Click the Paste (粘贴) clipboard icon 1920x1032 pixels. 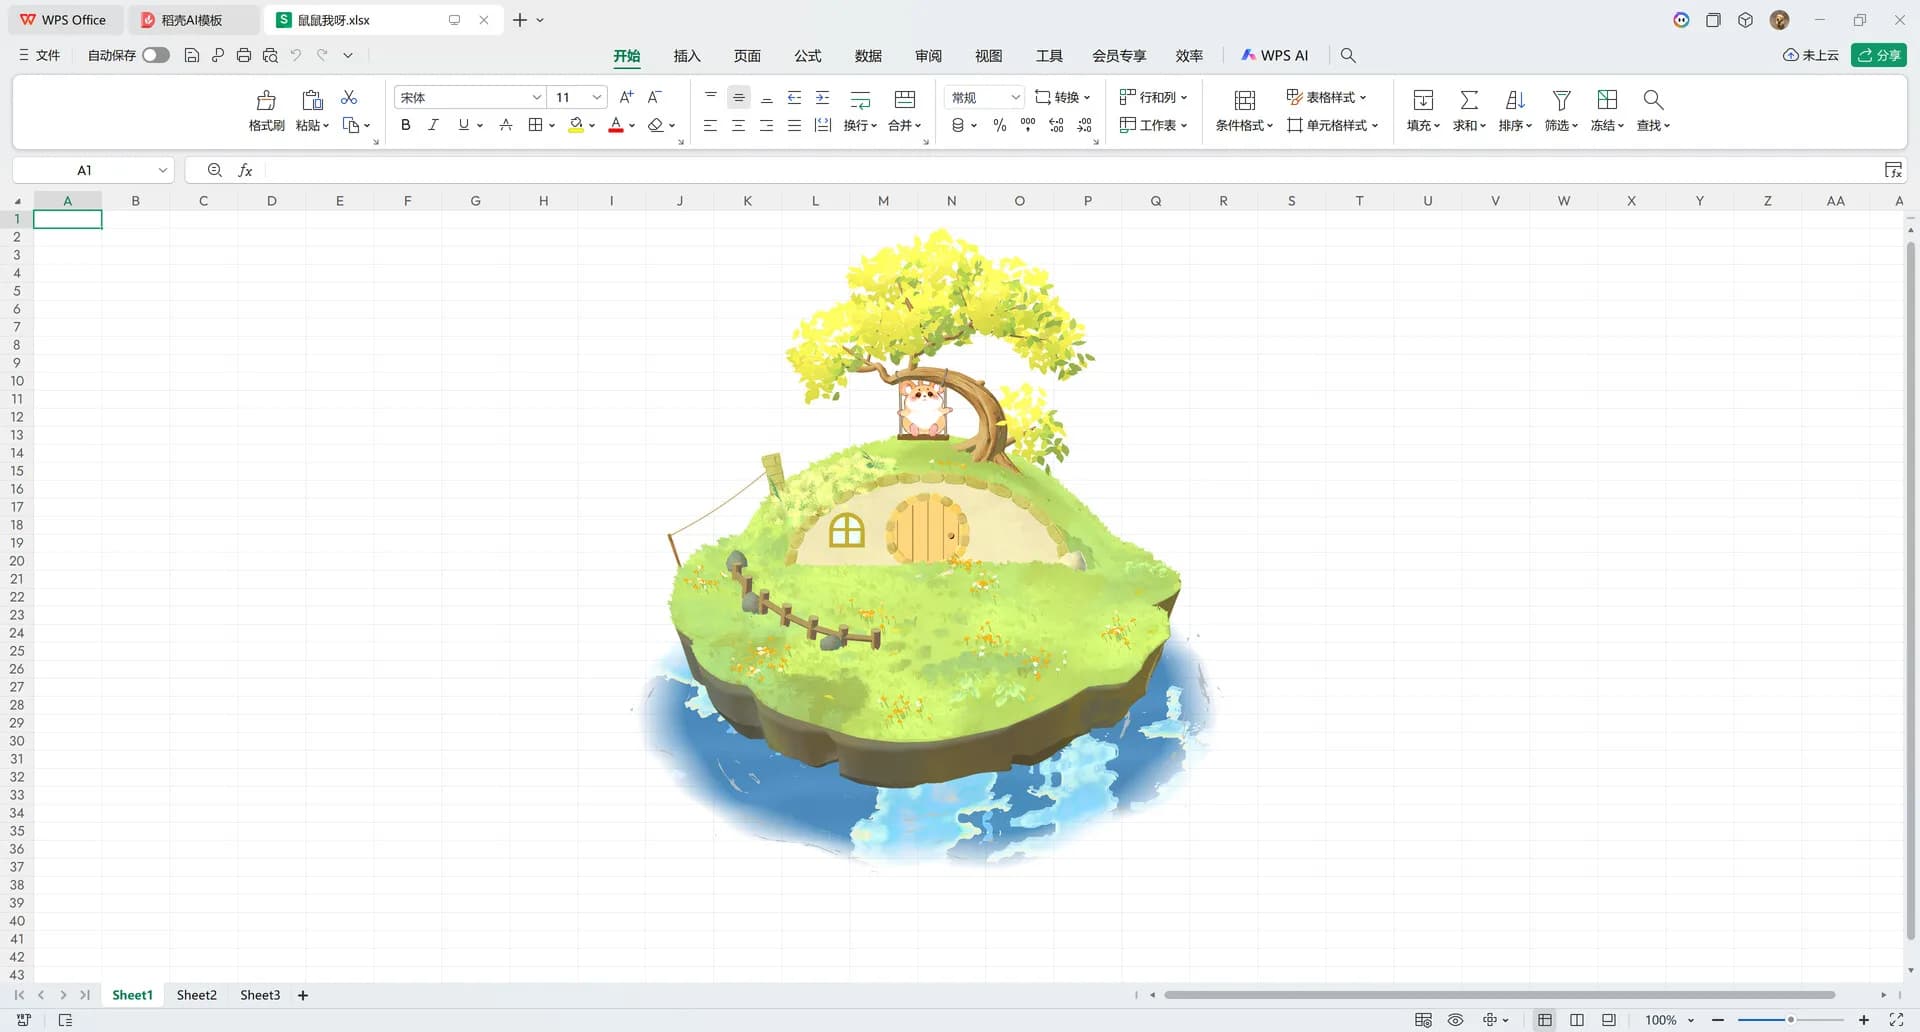point(312,100)
